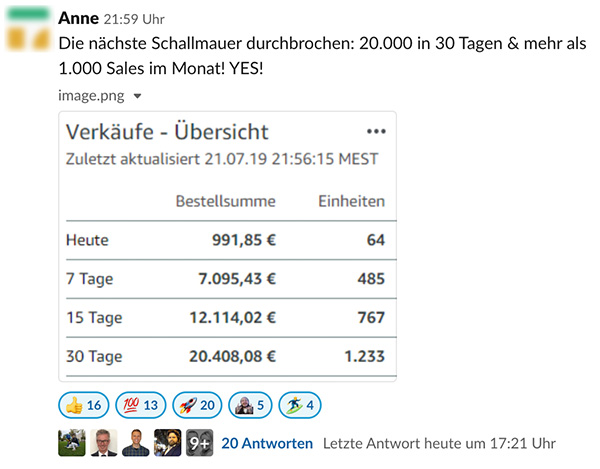The width and height of the screenshot is (600, 469).
Task: Toggle the 100 emoji reaction
Action: click(140, 405)
